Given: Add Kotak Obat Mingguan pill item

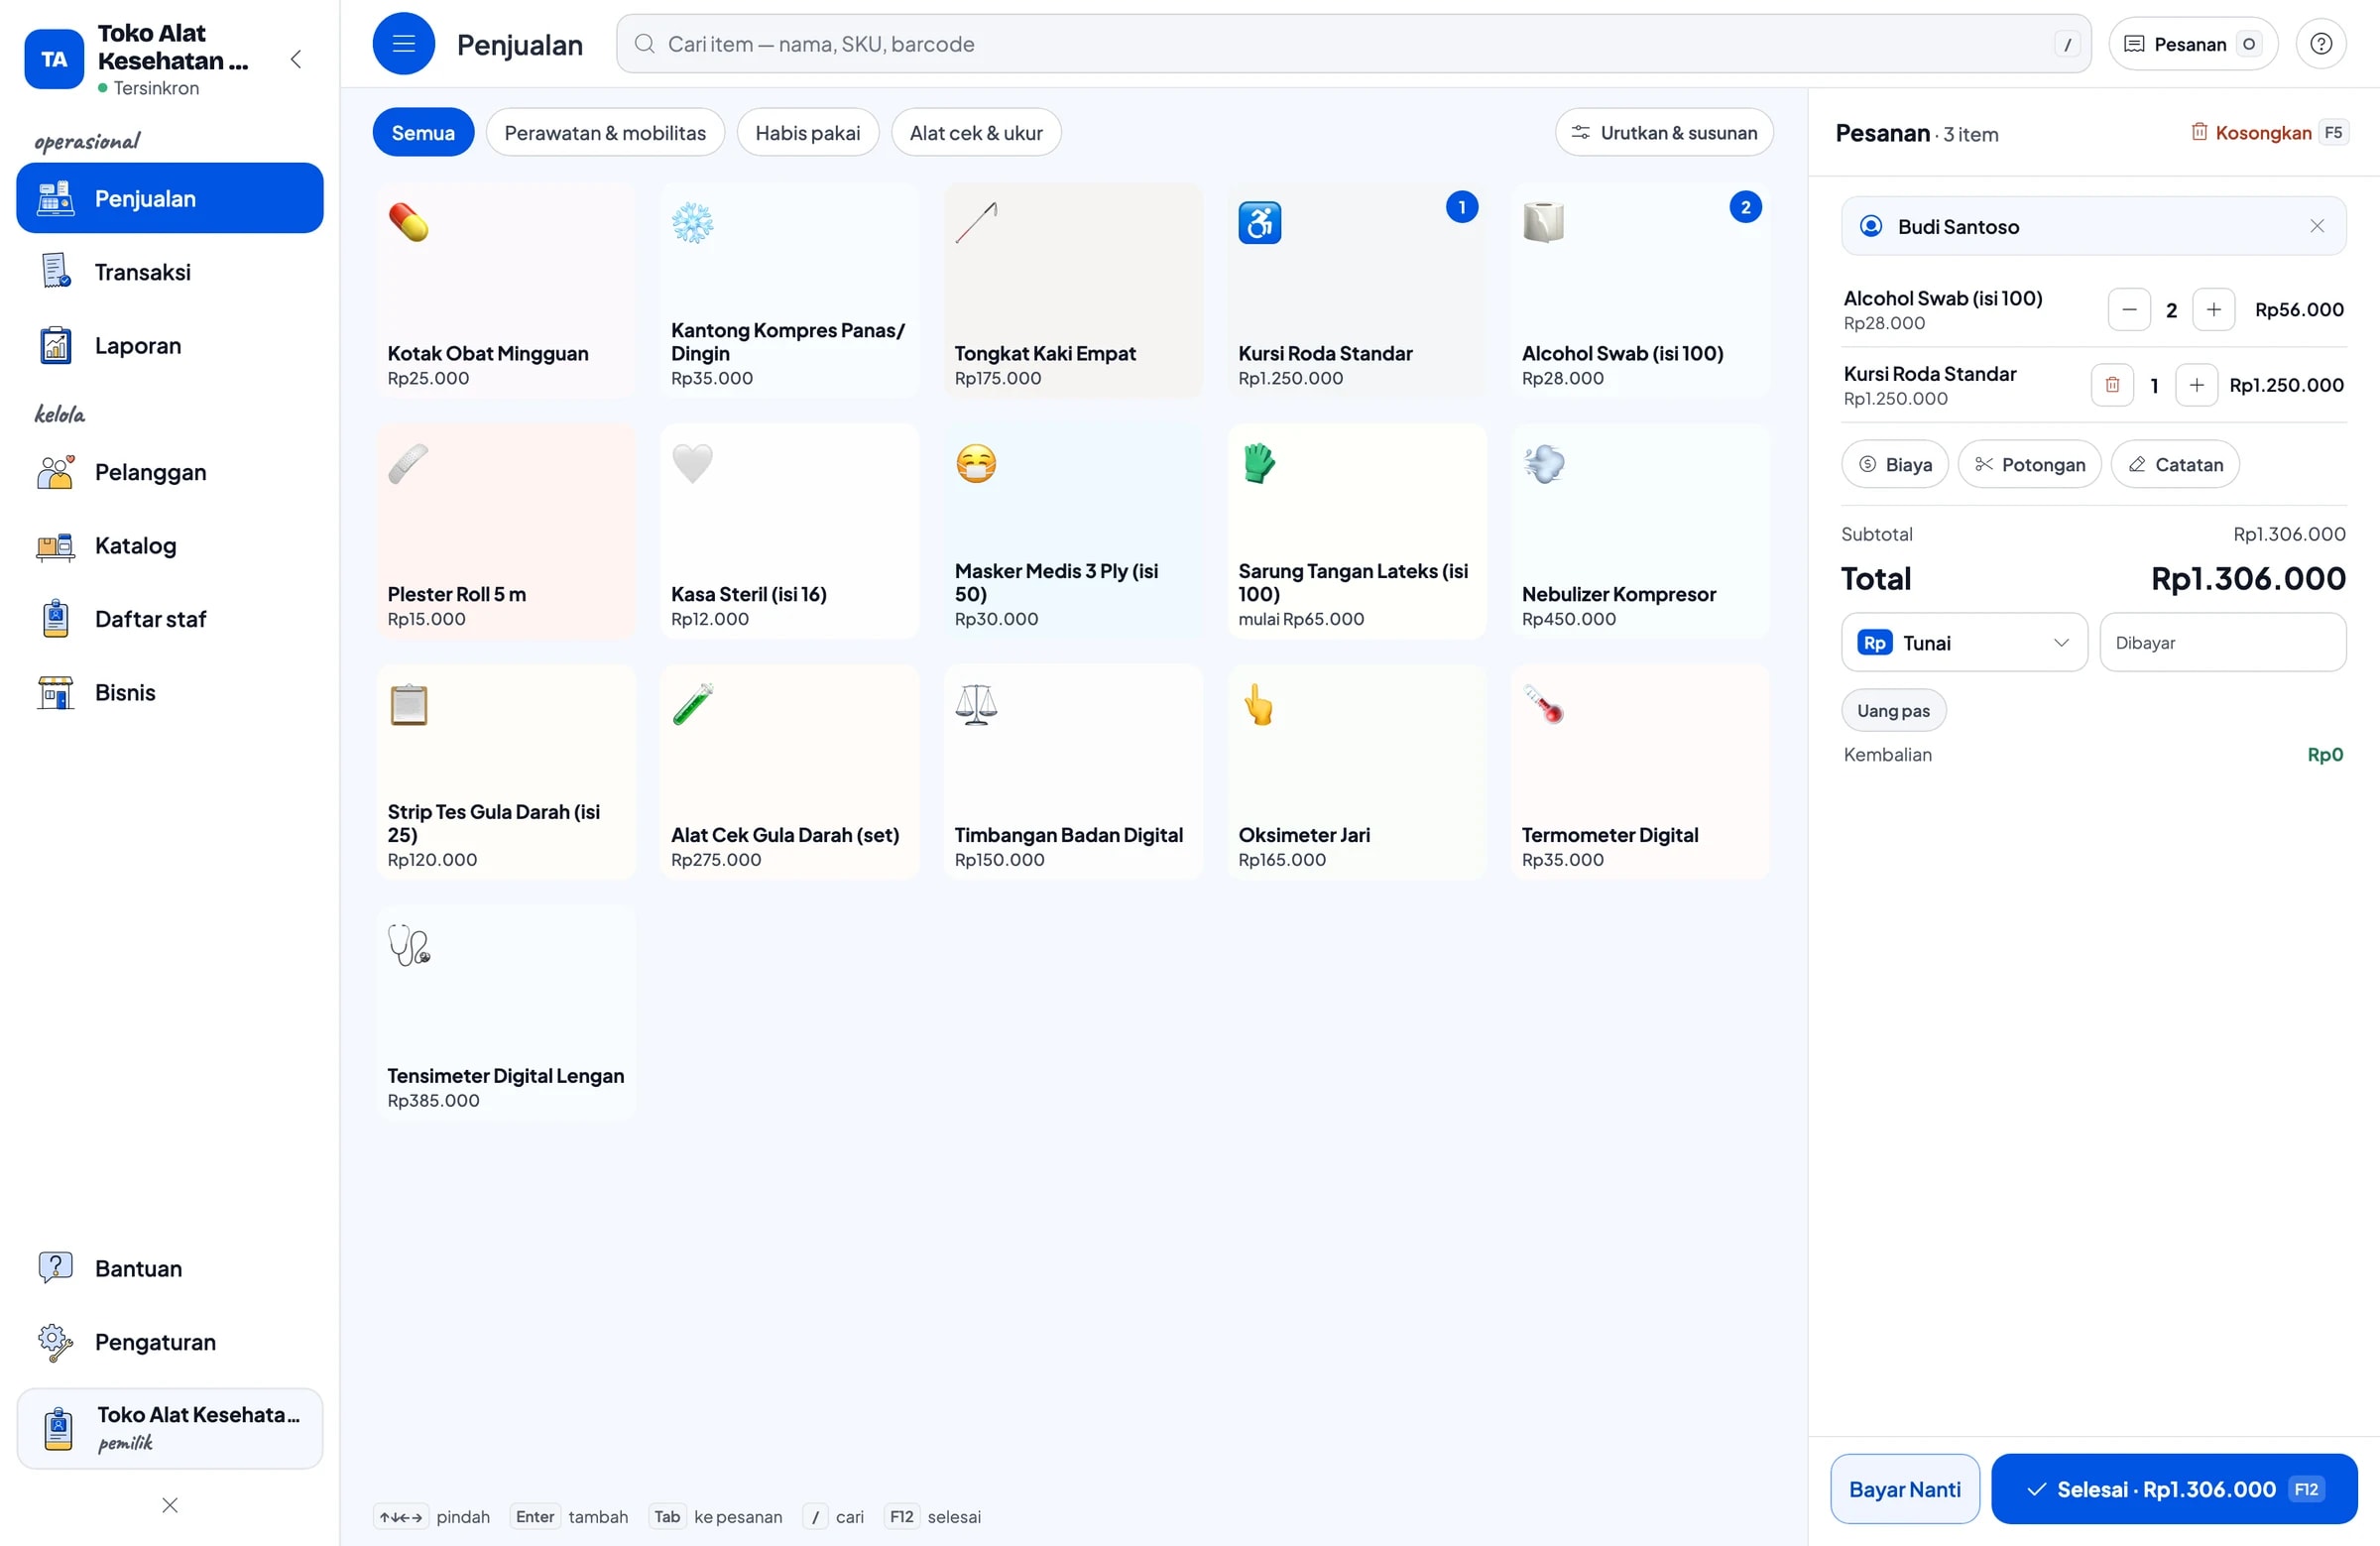Looking at the screenshot, I should (x=505, y=290).
